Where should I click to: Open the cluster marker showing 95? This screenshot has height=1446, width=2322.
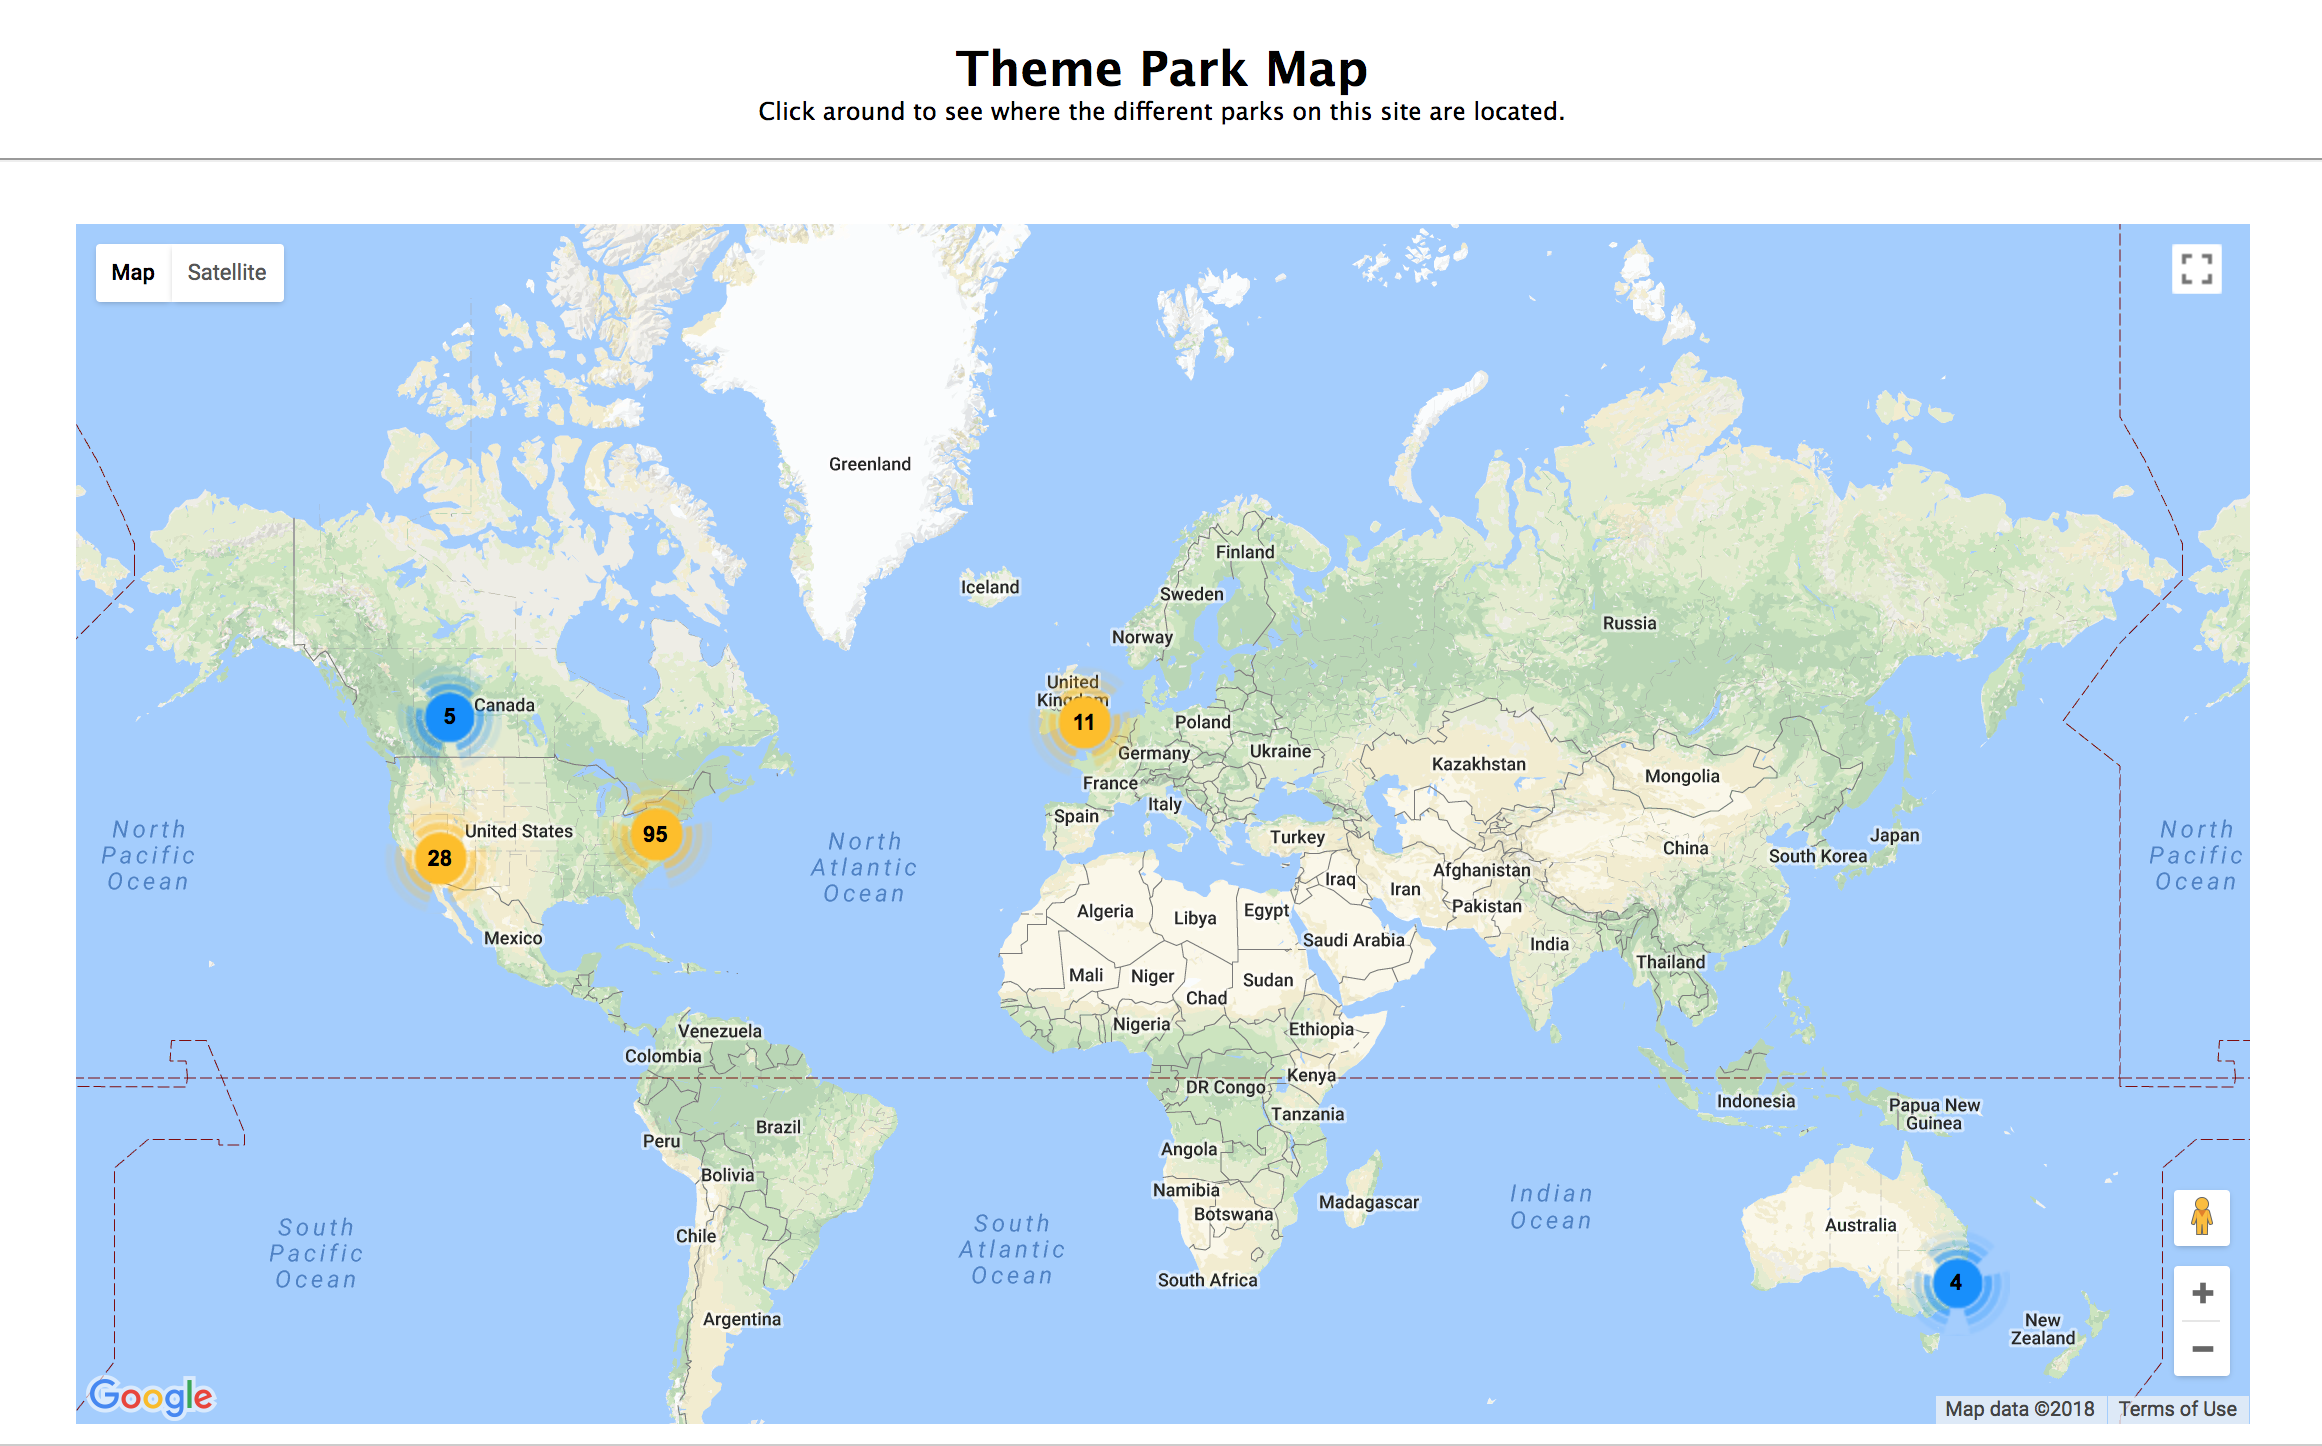[655, 834]
